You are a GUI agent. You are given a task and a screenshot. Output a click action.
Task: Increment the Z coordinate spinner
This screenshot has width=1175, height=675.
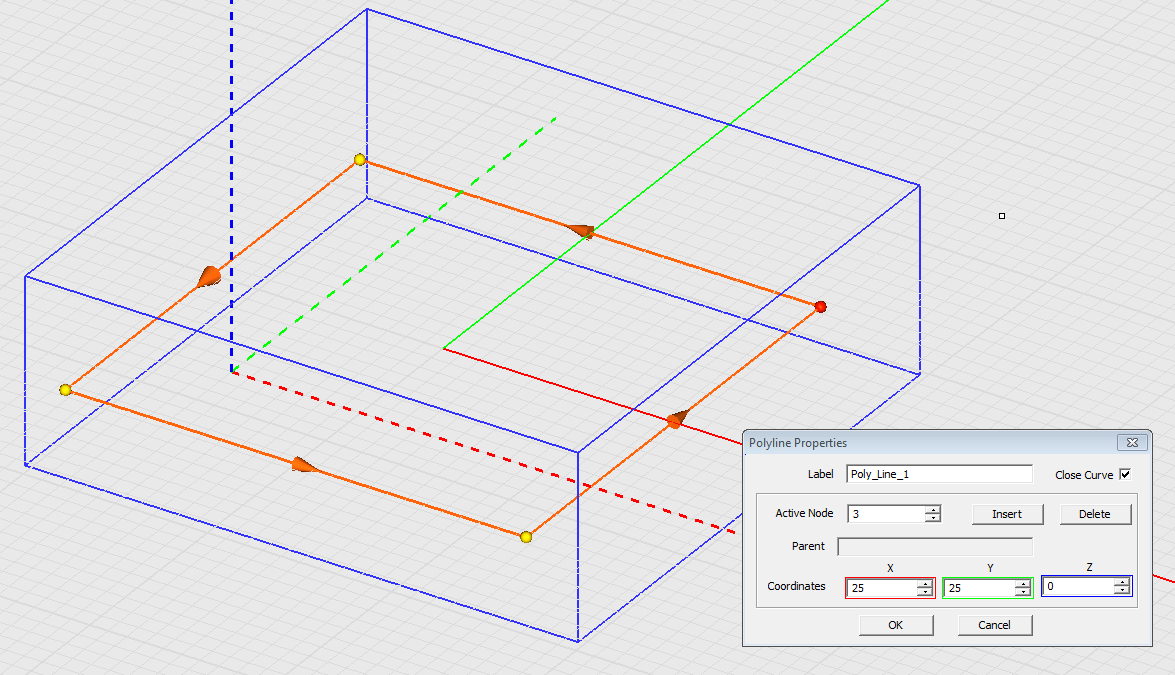pyautogui.click(x=1122, y=582)
